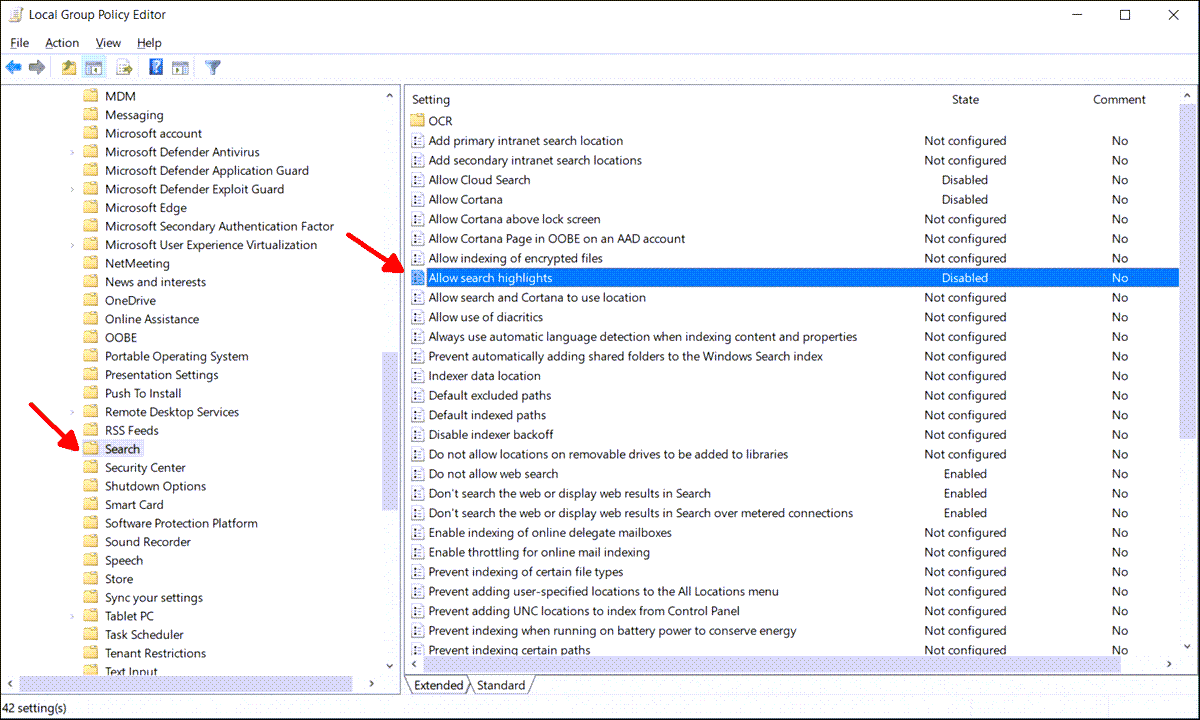Viewport: 1200px width, 720px height.
Task: Click the Forward navigation arrow
Action: click(x=37, y=67)
